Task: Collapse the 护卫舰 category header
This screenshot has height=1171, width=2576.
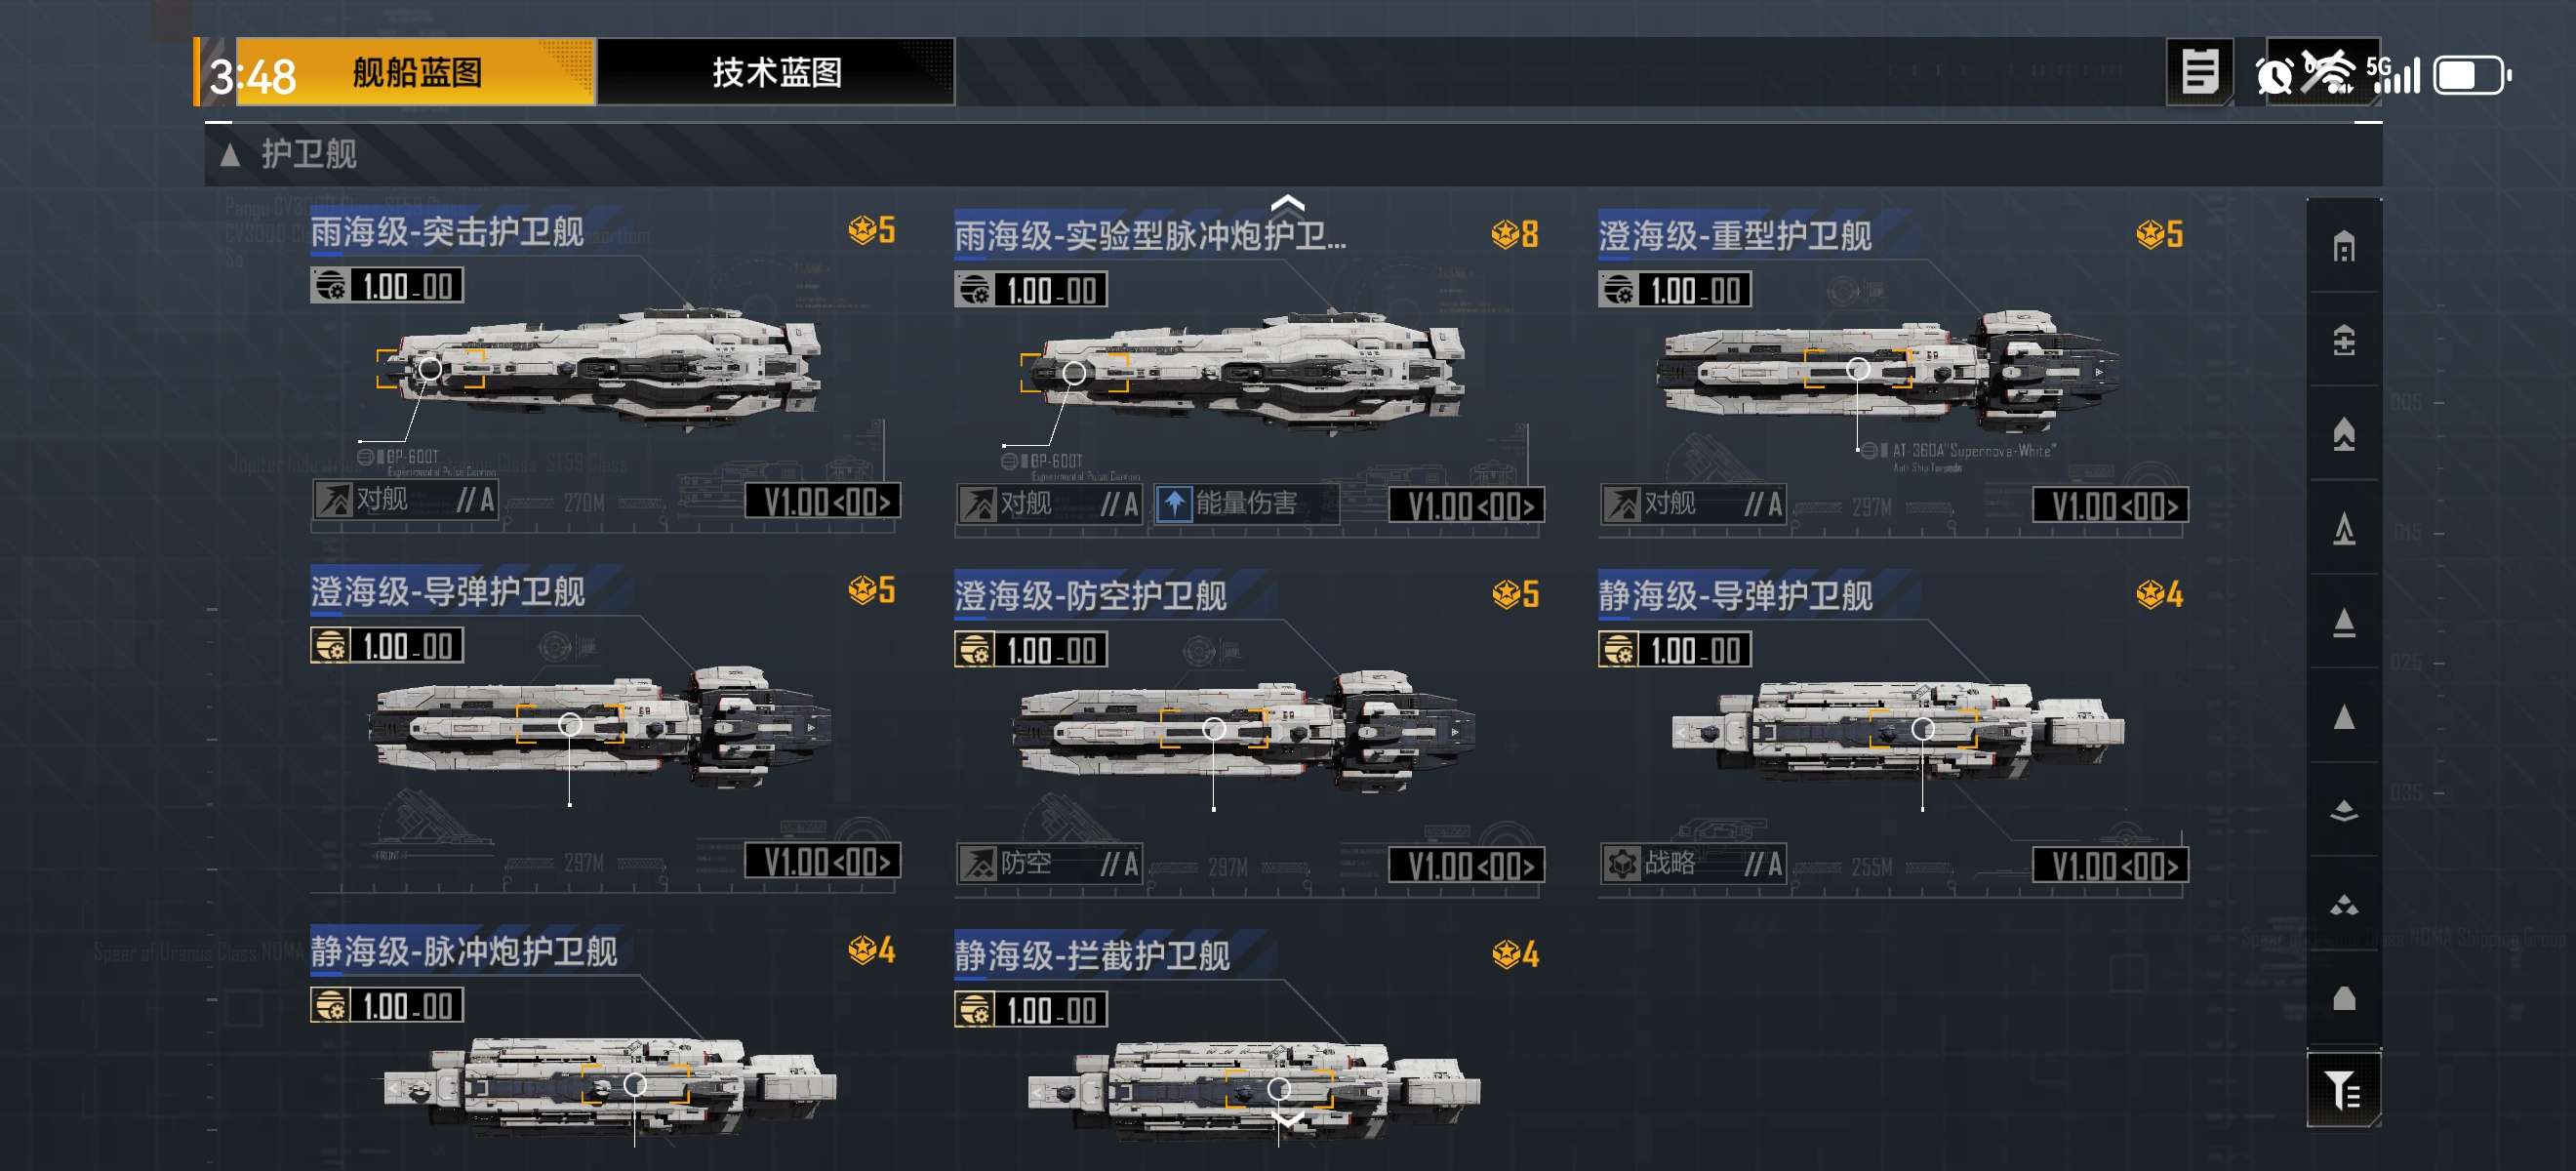Action: (1293, 154)
